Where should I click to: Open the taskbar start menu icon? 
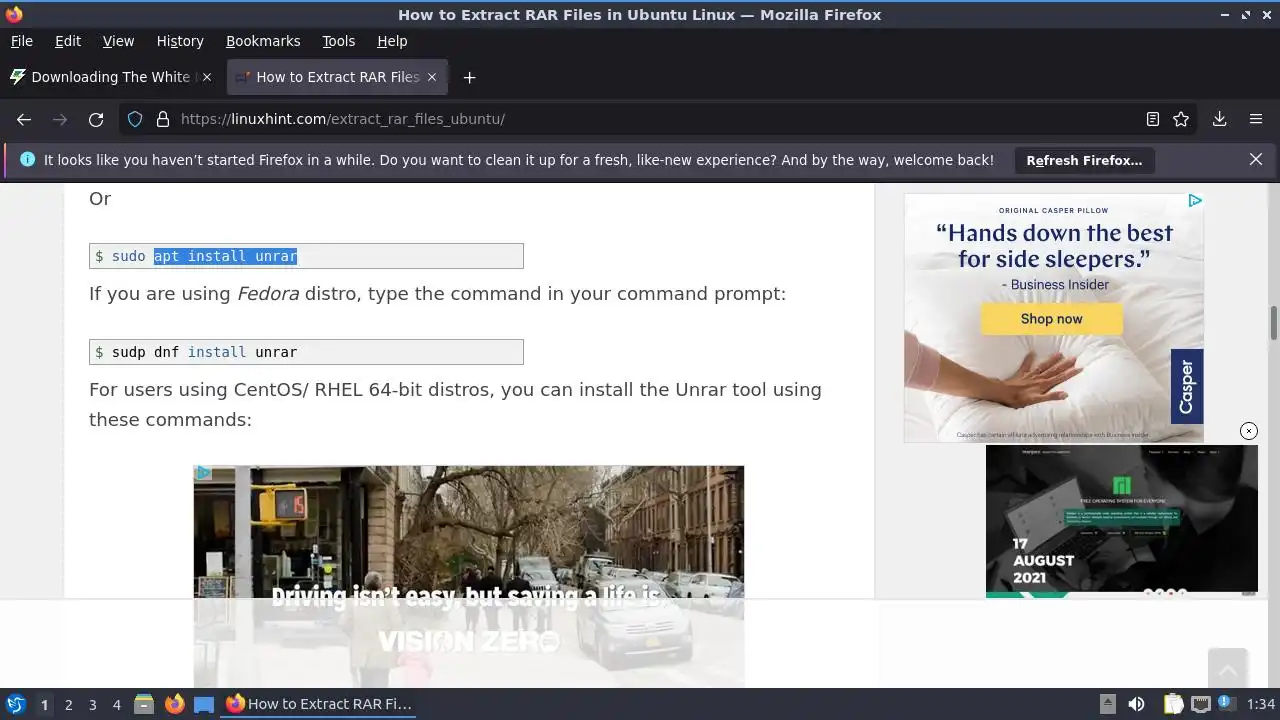tap(15, 704)
